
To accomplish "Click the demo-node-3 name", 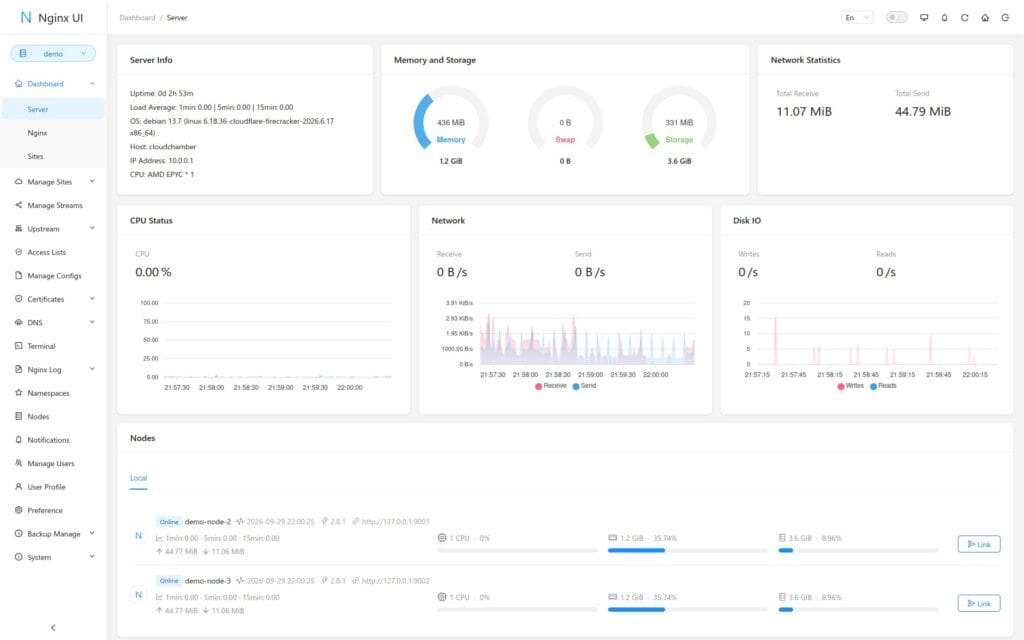I will pos(208,581).
